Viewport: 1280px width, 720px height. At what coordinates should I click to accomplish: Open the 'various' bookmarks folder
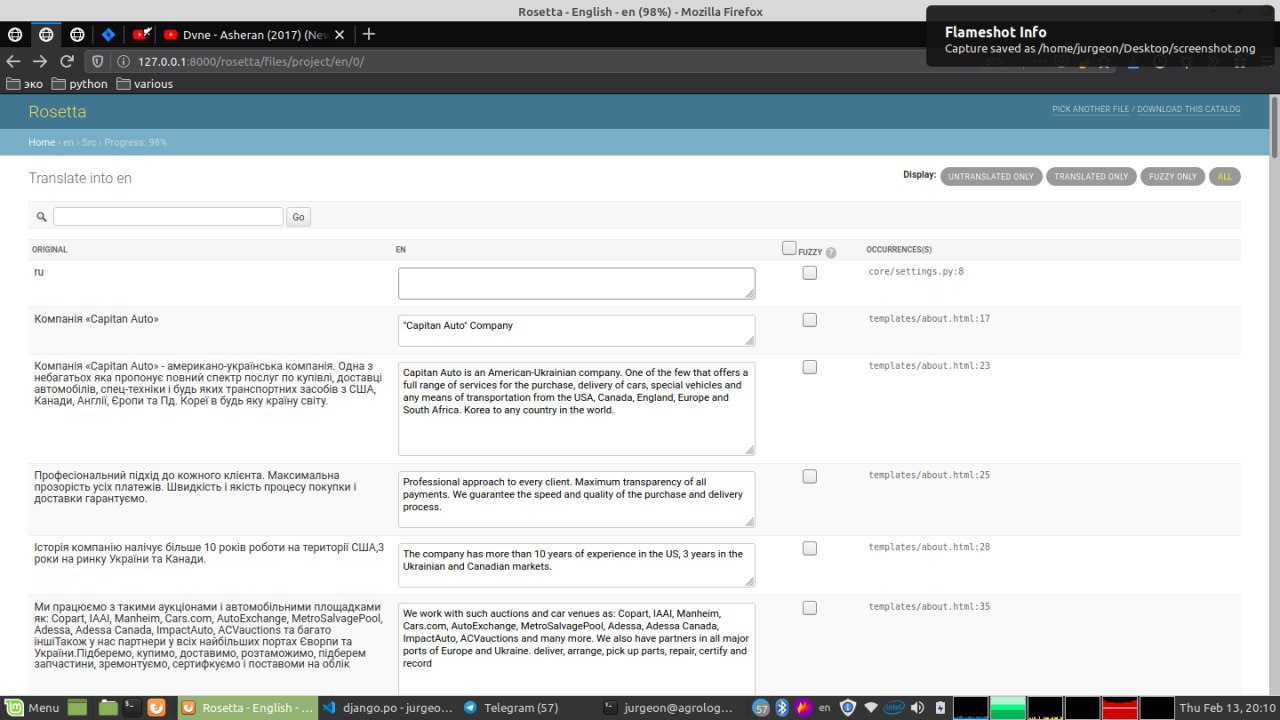coord(145,84)
